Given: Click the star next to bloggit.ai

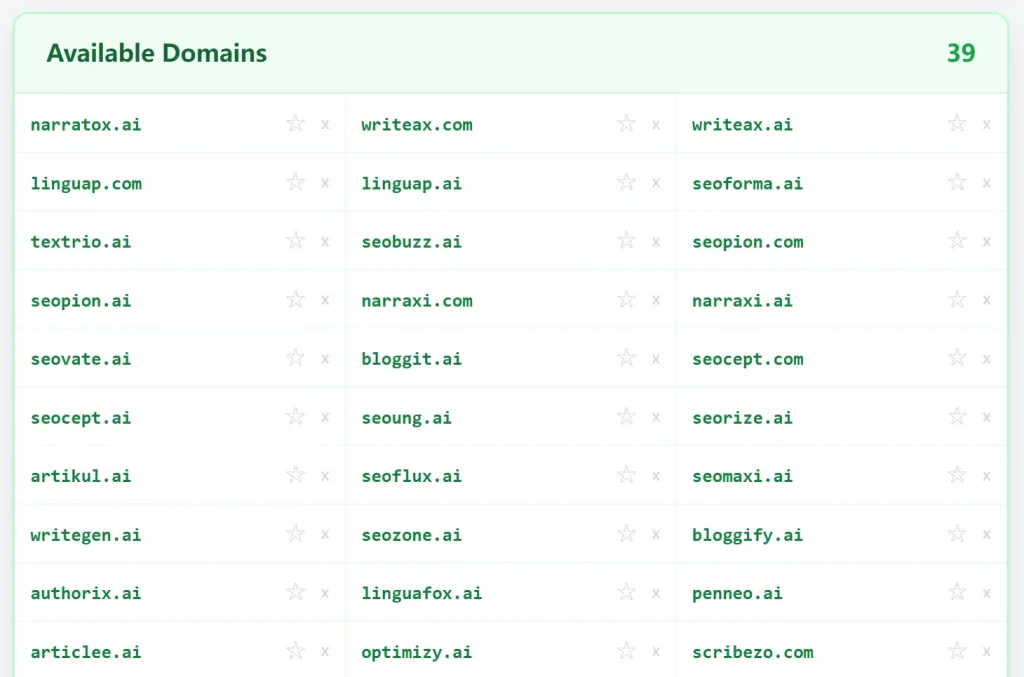Looking at the screenshot, I should pyautogui.click(x=626, y=359).
